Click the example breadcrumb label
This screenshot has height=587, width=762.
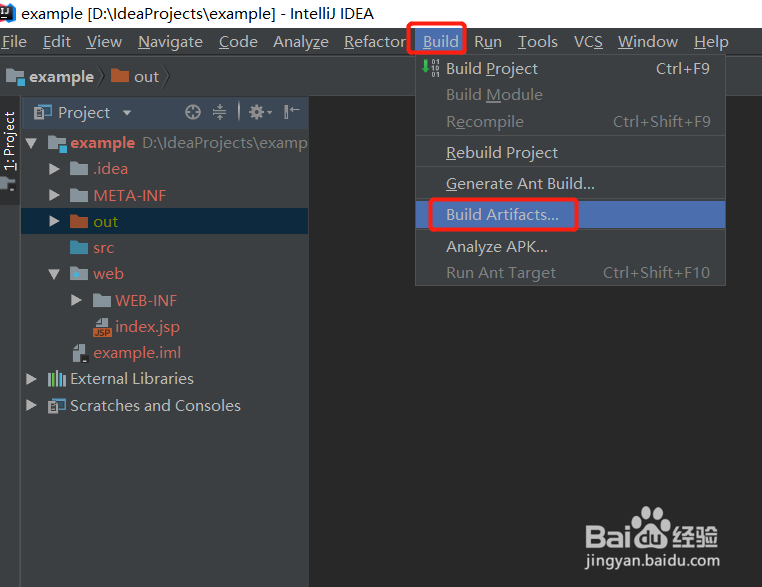(x=61, y=77)
